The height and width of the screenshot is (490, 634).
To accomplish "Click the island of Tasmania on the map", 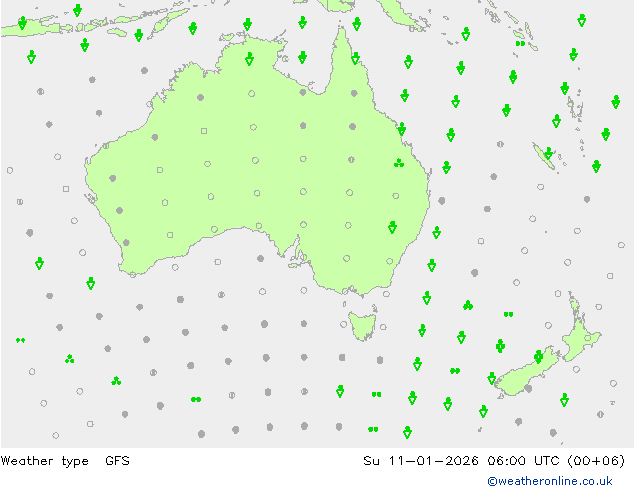I will click(362, 325).
